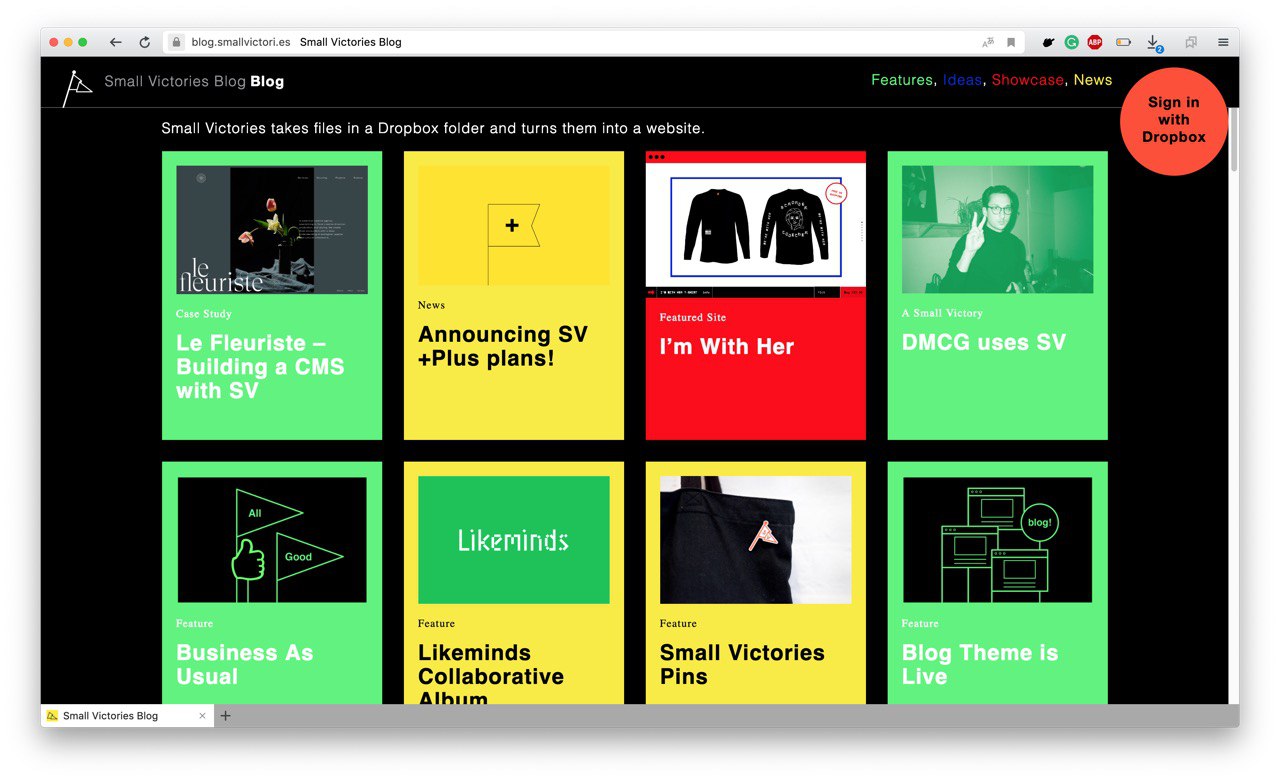The image size is (1280, 781).
Task: Open the Showcase category link
Action: coord(1027,80)
